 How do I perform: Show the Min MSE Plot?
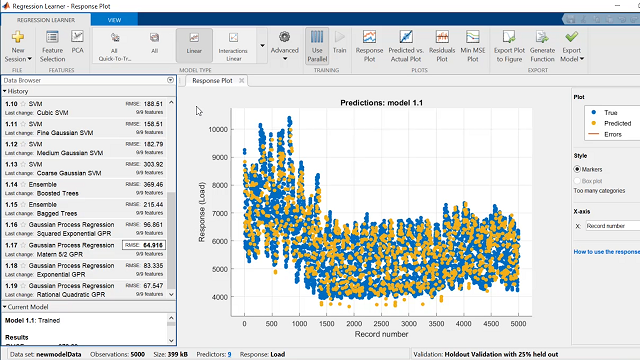click(x=473, y=46)
